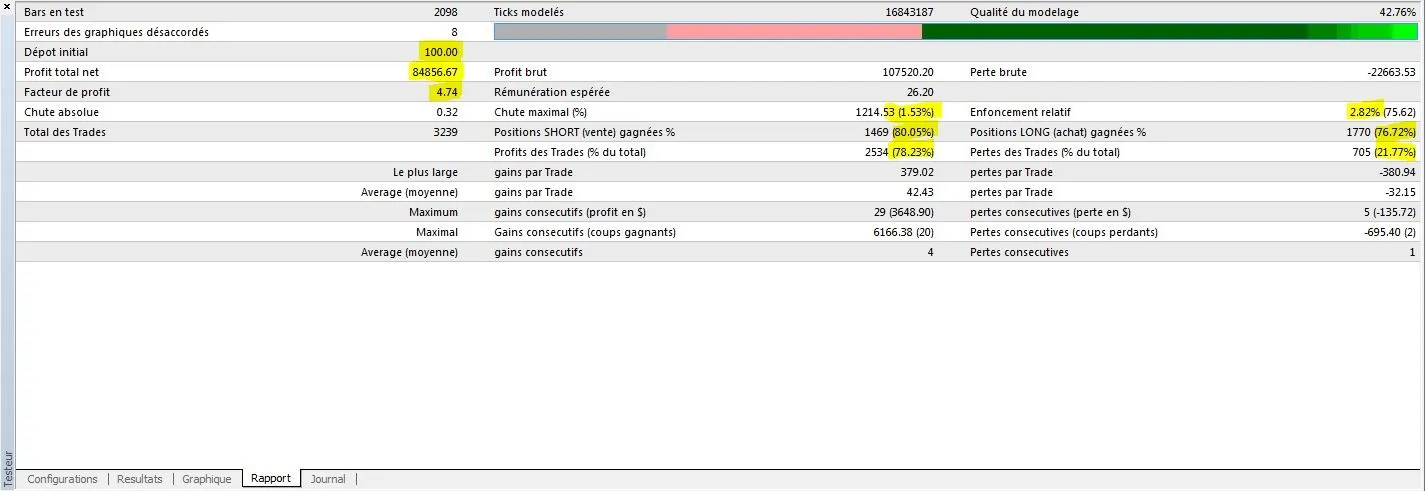
Task: Switch to the Configurations tab
Action: tap(62, 479)
